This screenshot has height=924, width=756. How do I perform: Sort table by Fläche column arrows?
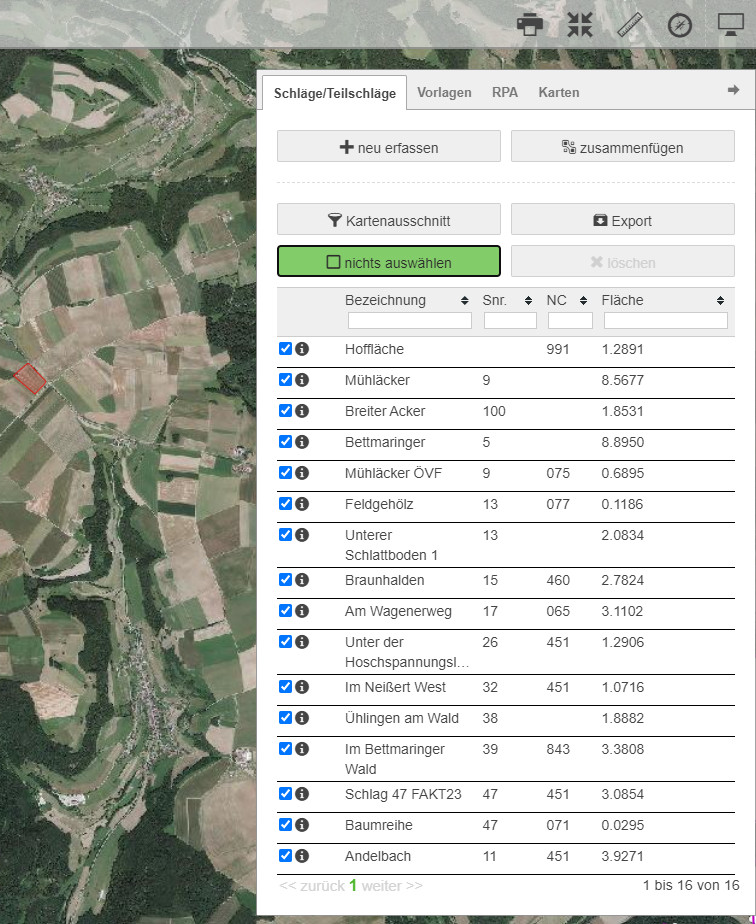pos(720,301)
